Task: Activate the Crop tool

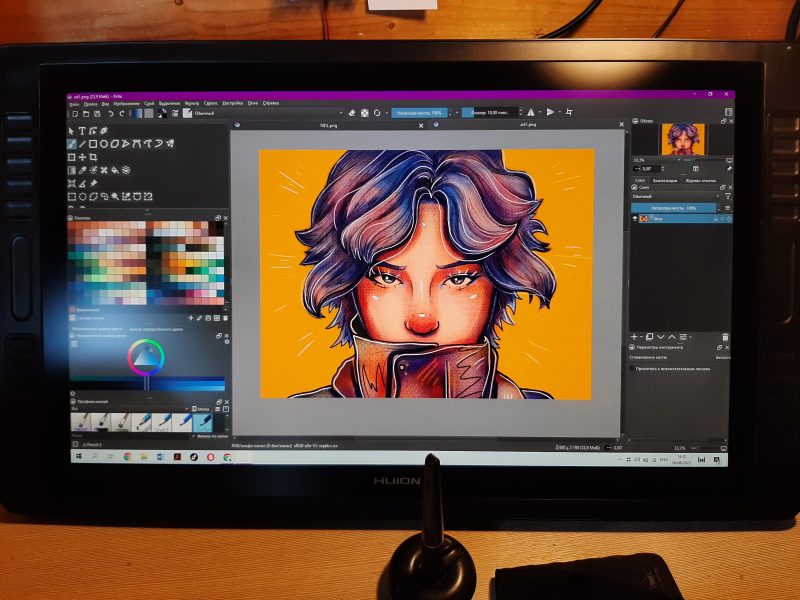Action: (x=93, y=157)
